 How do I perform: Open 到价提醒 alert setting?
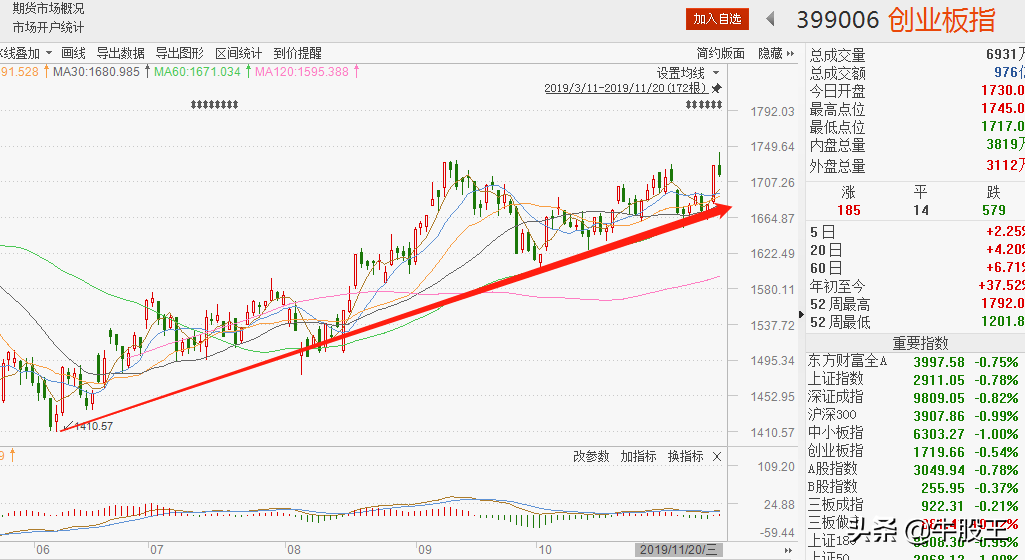297,54
